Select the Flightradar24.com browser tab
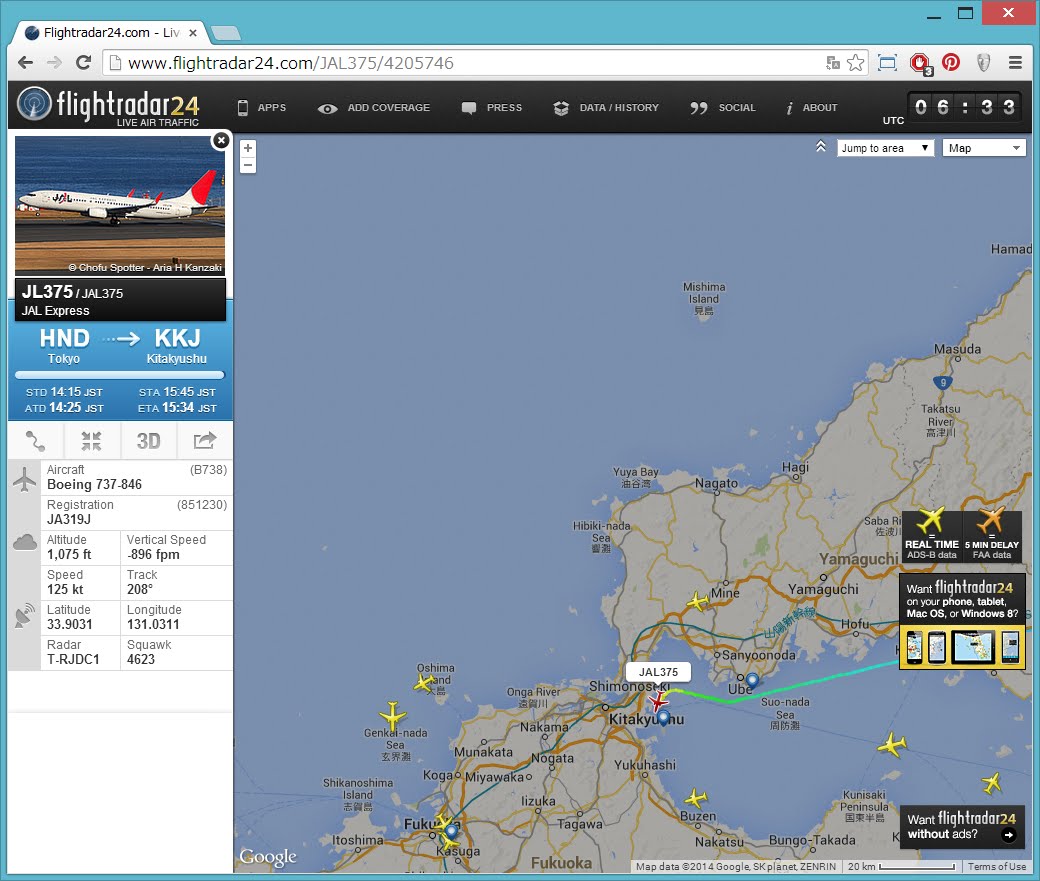 109,33
